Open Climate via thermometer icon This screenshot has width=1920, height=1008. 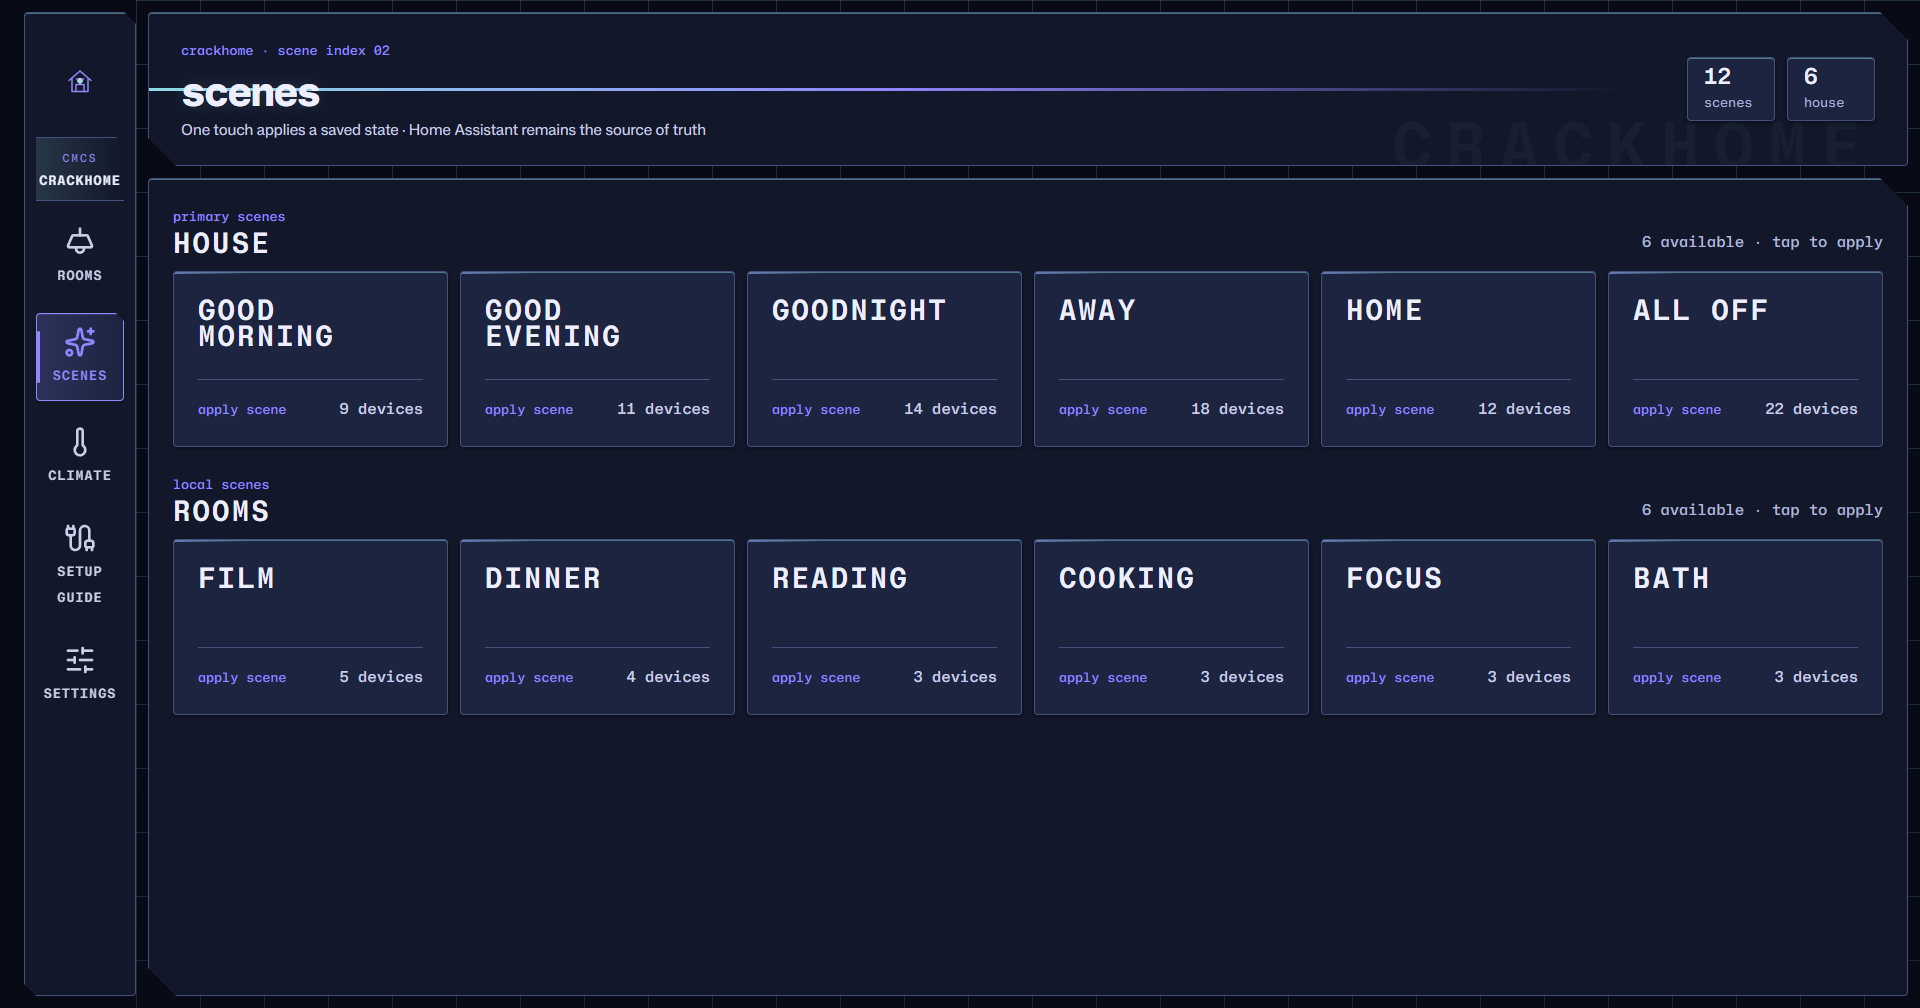click(x=80, y=442)
